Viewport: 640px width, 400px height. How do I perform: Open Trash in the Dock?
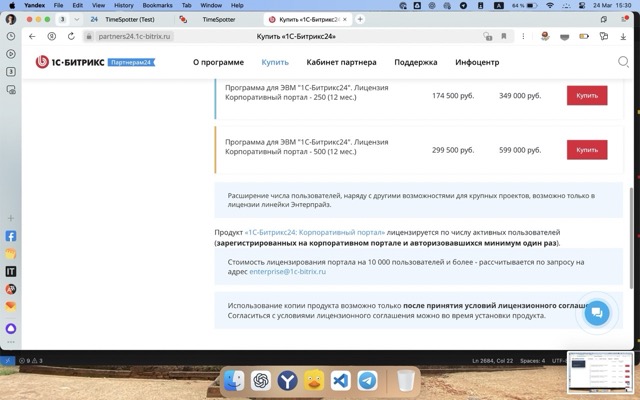(405, 381)
